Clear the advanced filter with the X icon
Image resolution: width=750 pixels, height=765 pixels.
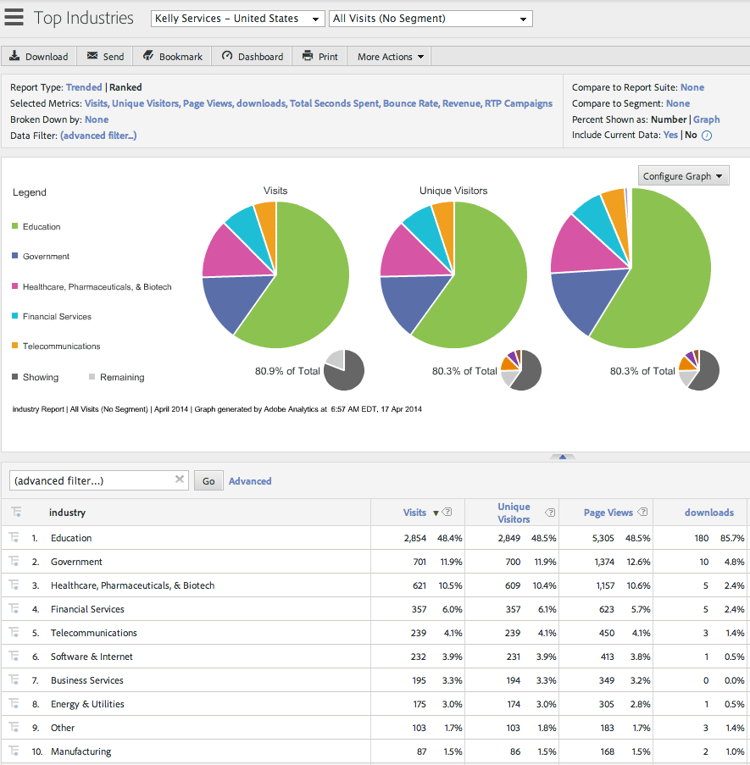point(180,479)
